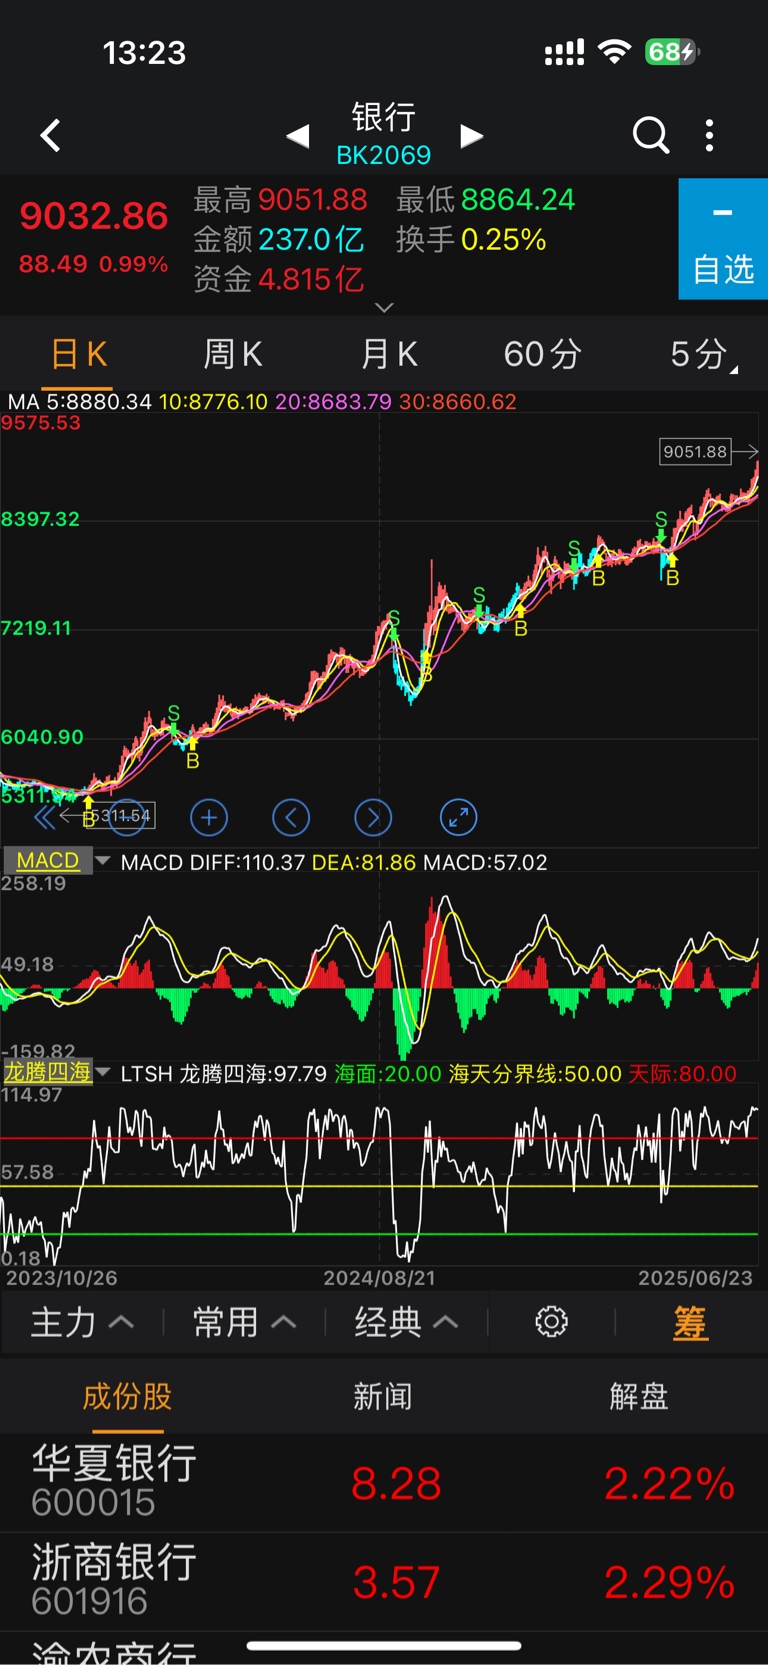Select the 月K tab
Image resolution: width=768 pixels, height=1665 pixels.
[x=389, y=354]
